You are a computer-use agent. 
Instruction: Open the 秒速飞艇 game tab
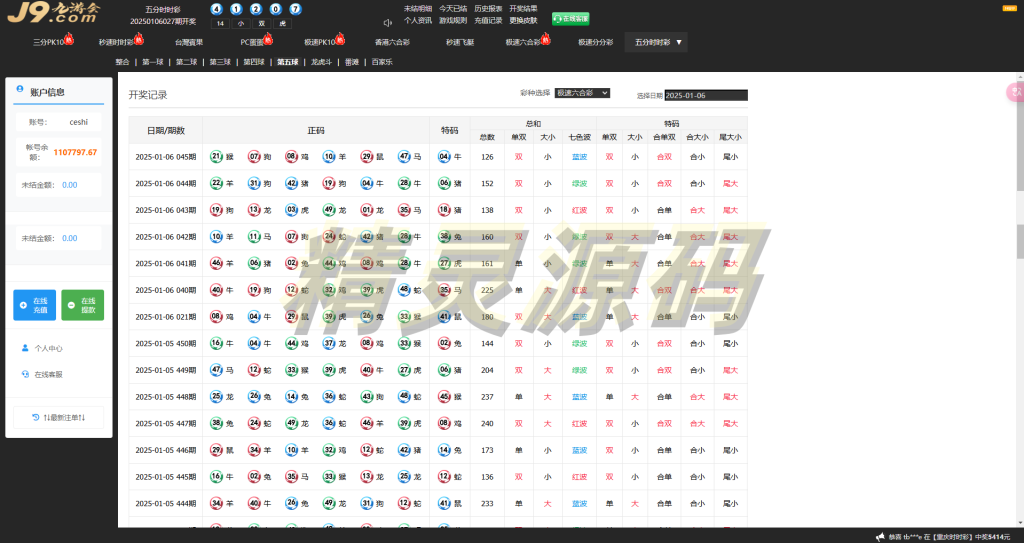460,42
